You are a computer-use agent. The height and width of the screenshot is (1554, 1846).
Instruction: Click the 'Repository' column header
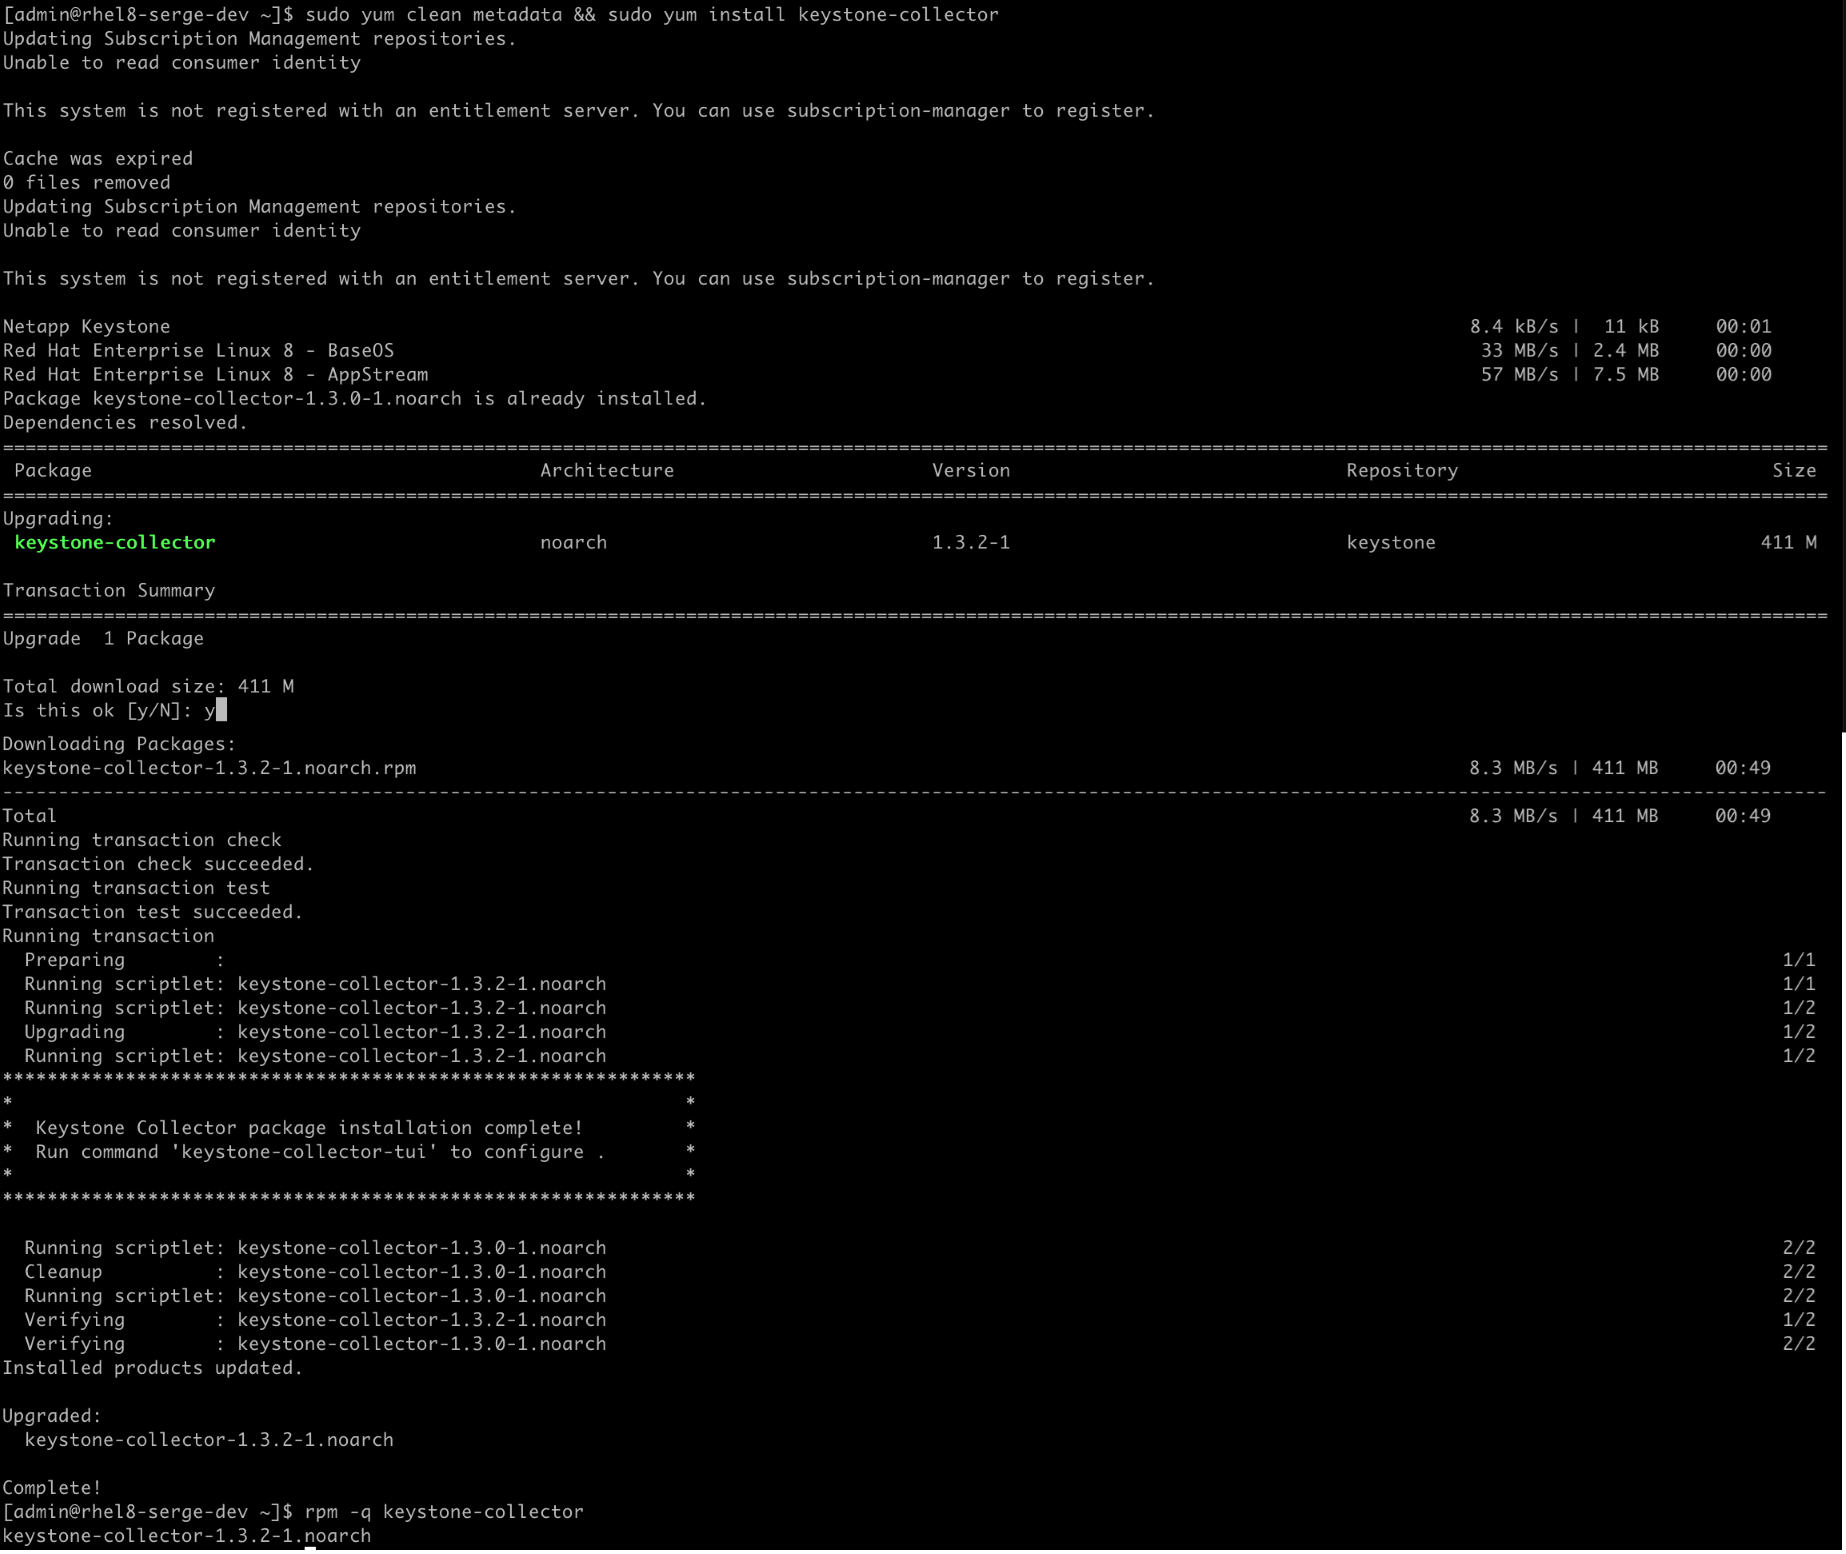1402,471
